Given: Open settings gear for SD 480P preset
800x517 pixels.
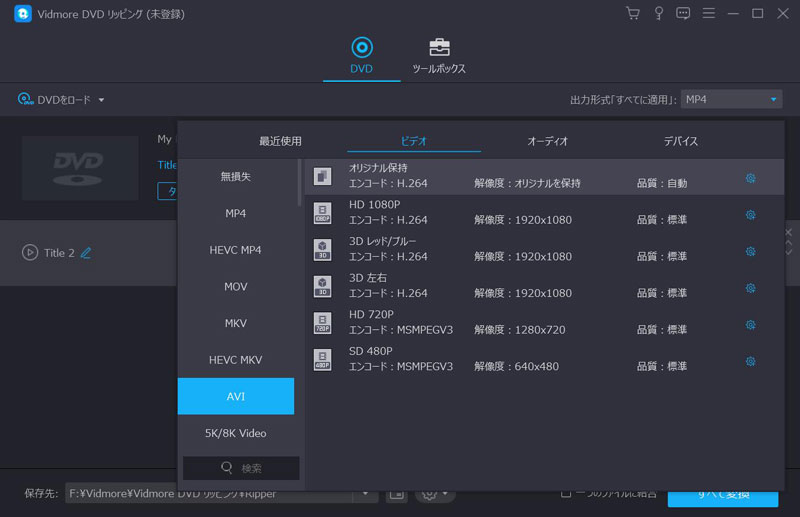Looking at the screenshot, I should click(x=750, y=362).
